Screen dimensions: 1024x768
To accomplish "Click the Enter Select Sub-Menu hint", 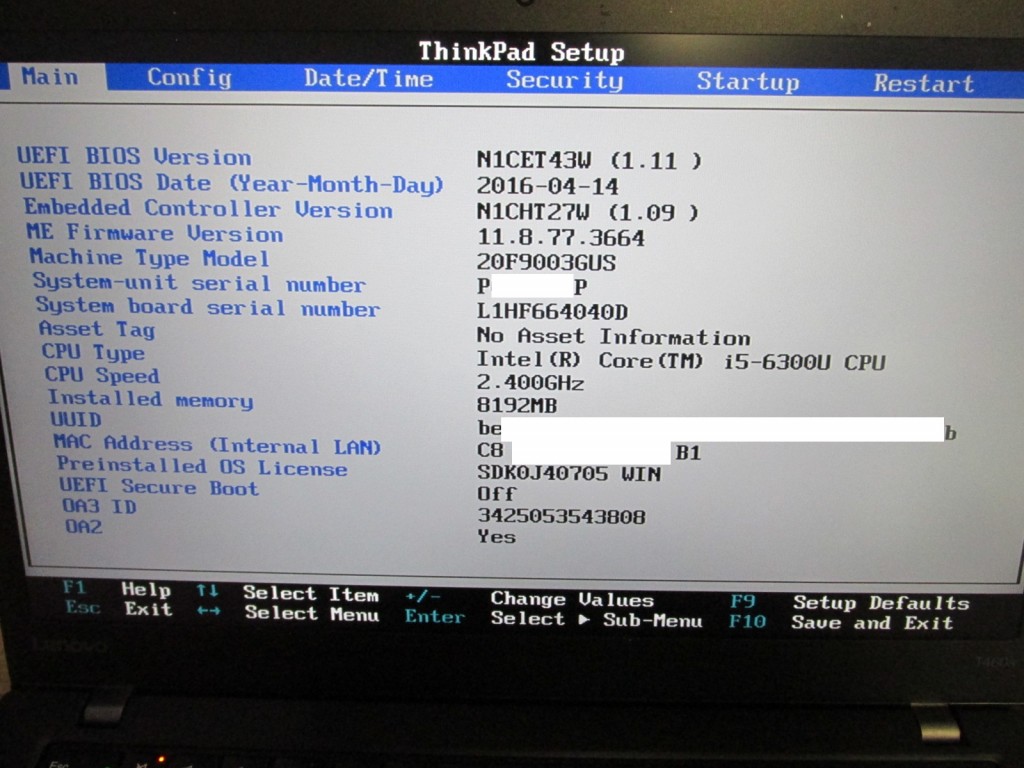I will click(554, 618).
